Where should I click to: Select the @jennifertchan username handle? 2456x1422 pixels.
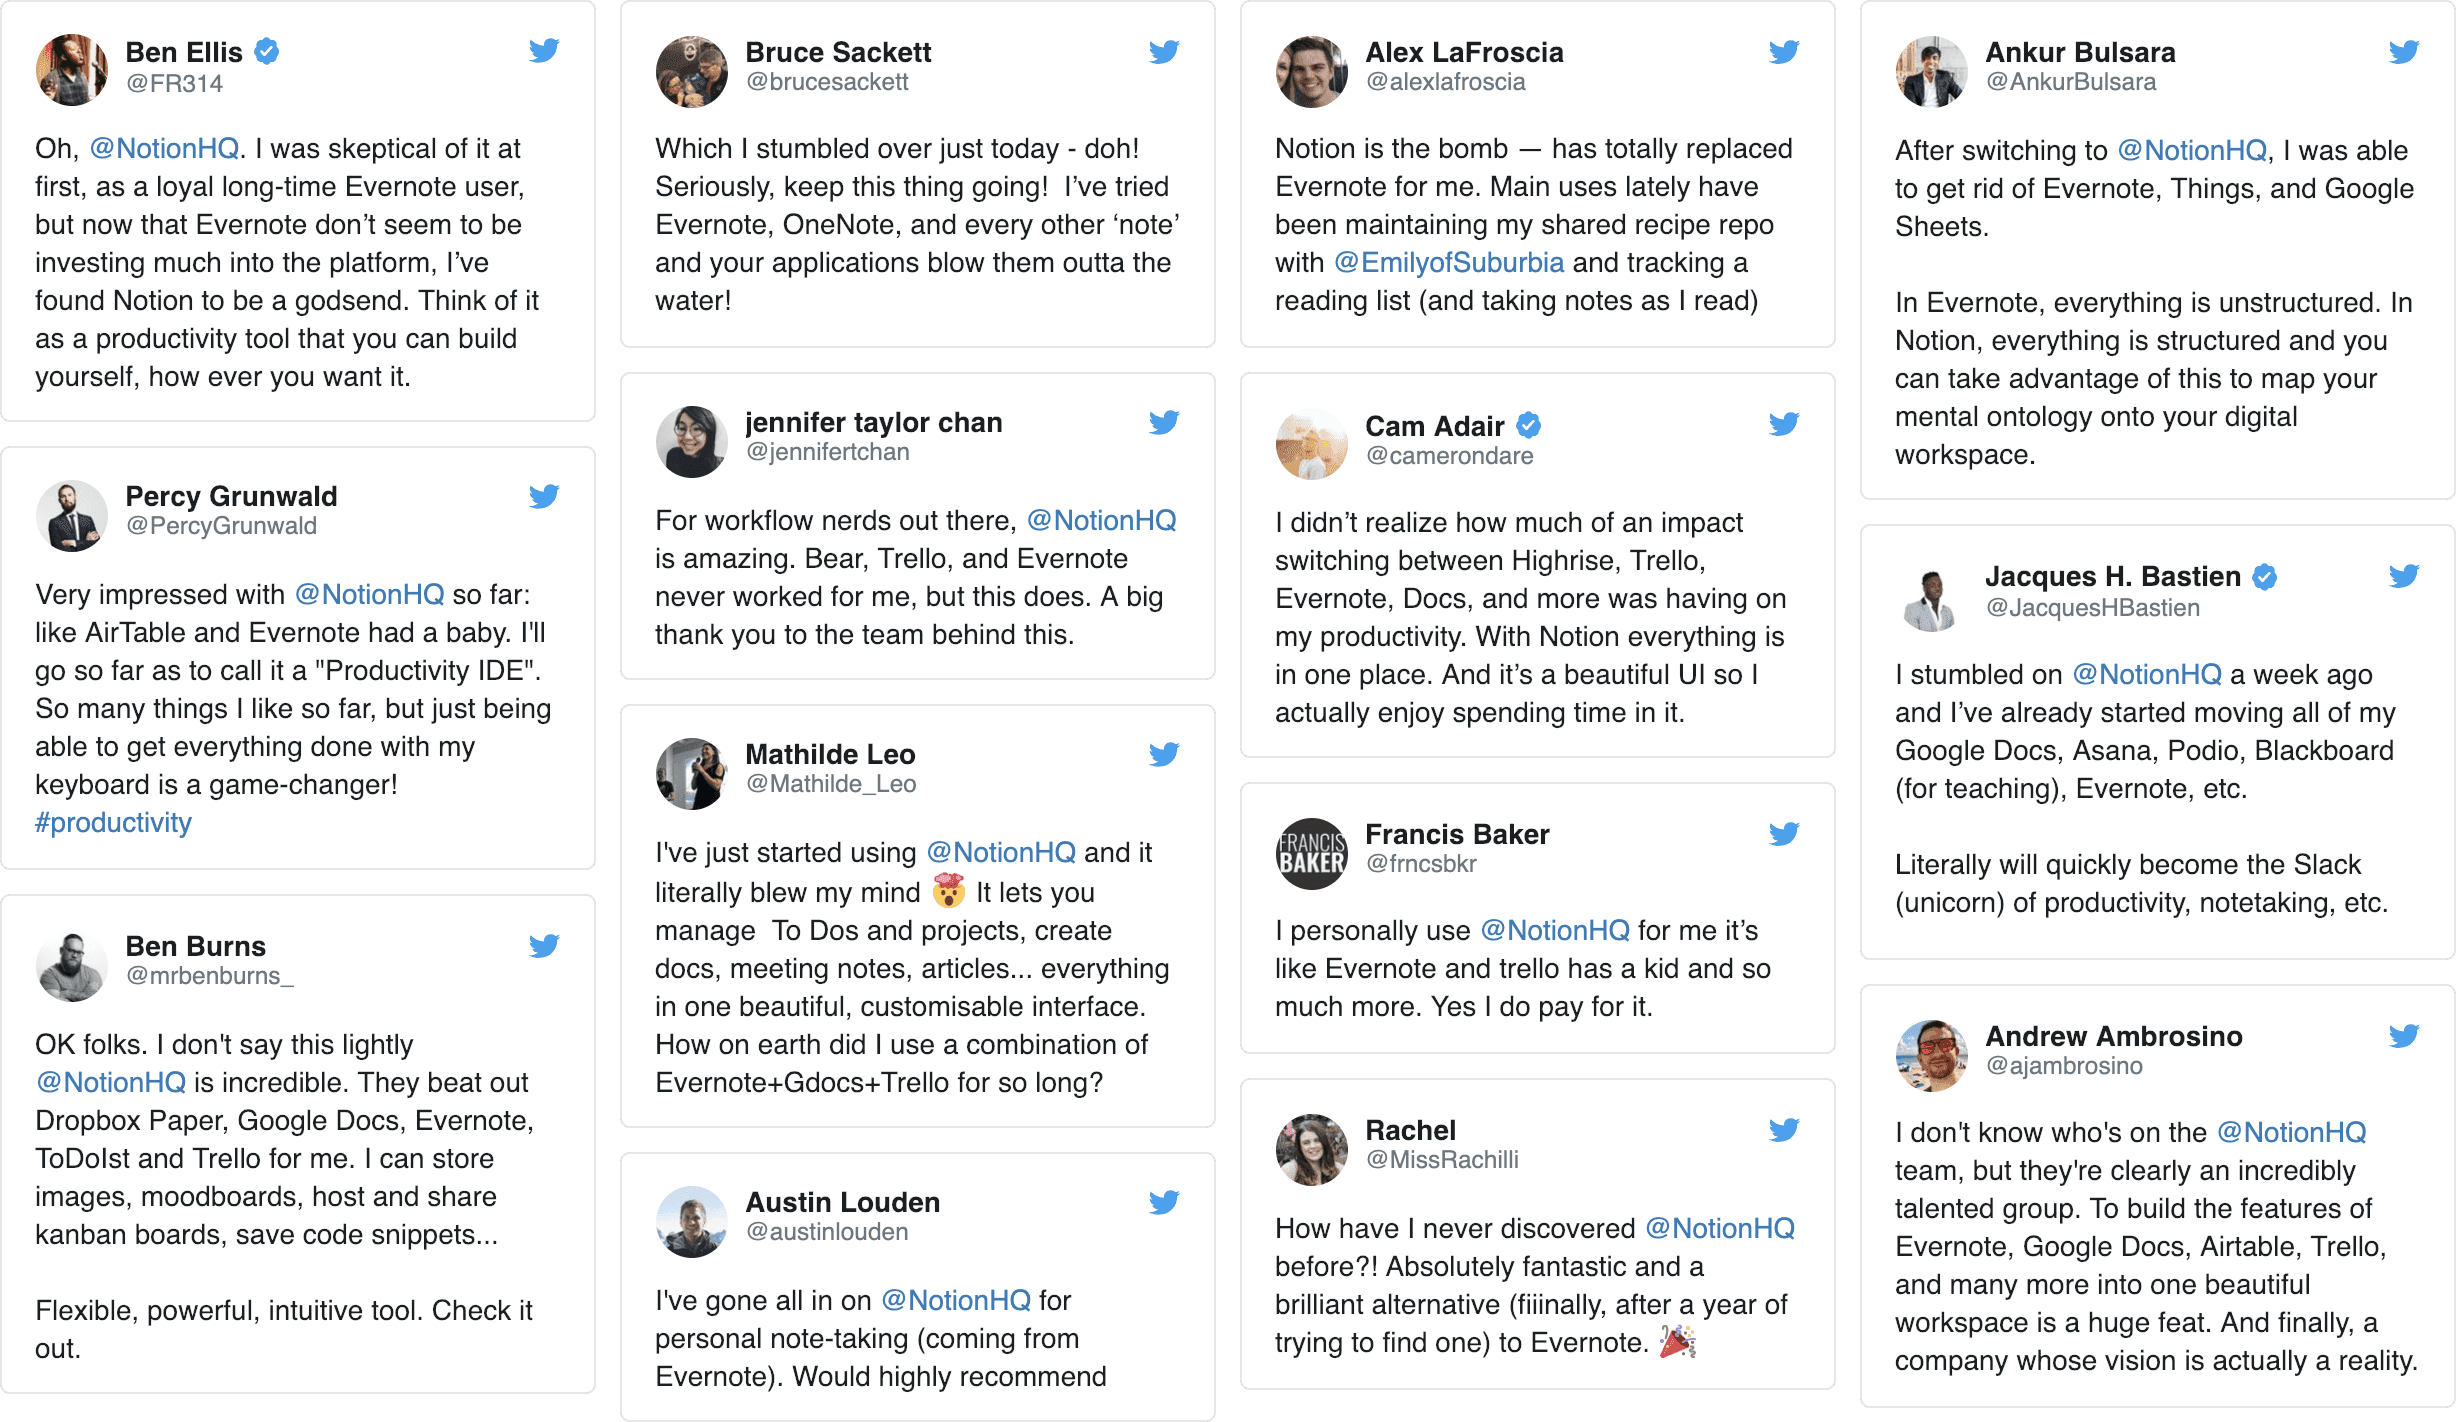click(827, 452)
